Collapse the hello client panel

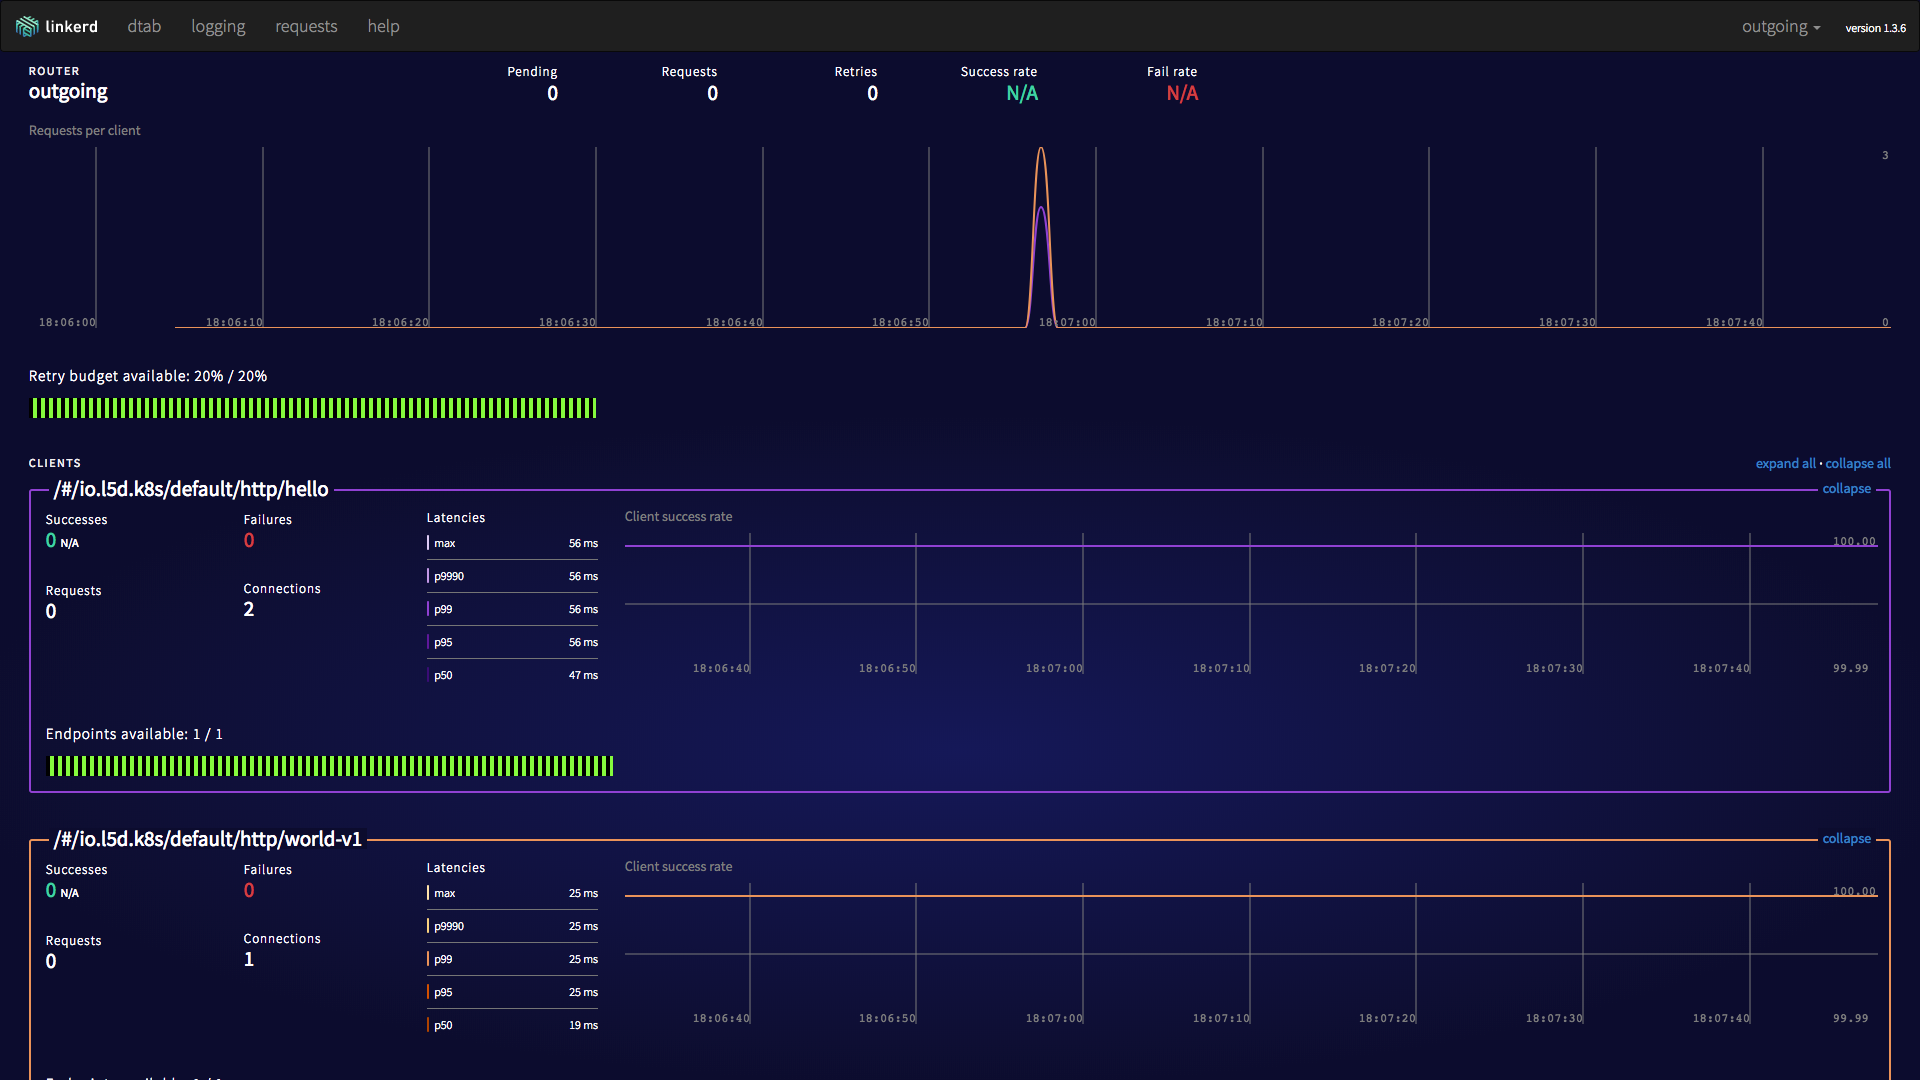coord(1846,488)
